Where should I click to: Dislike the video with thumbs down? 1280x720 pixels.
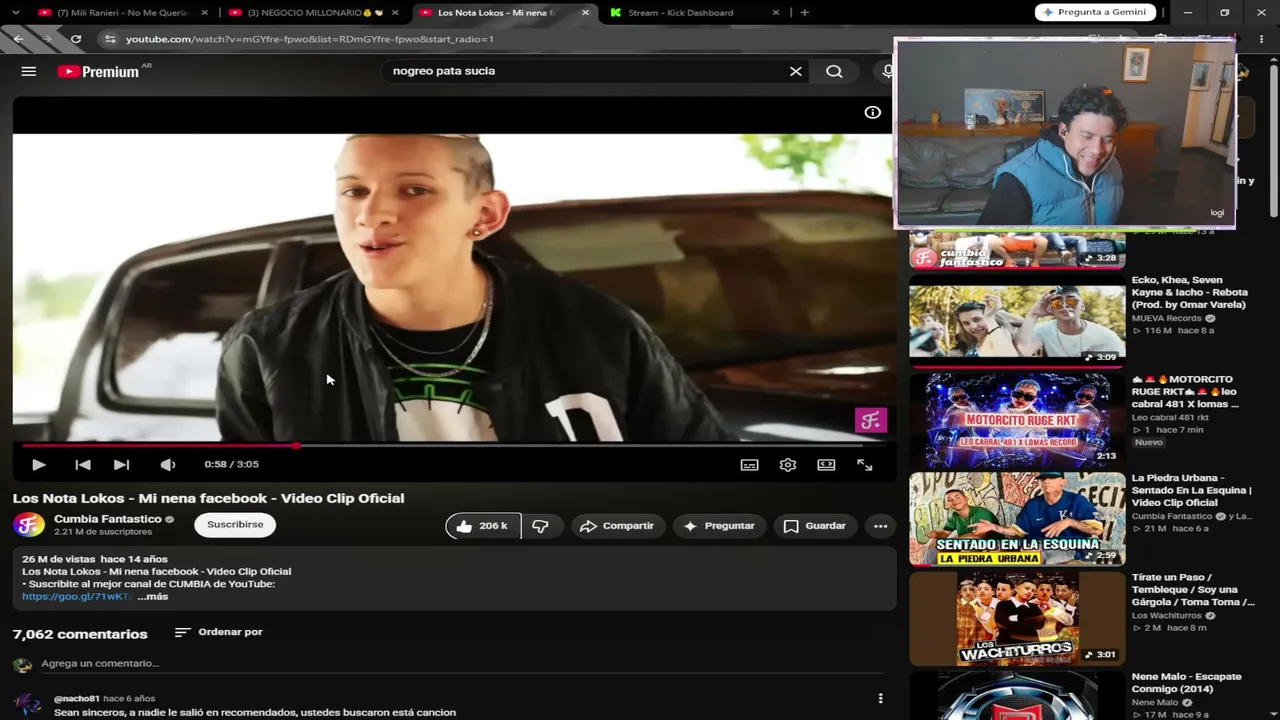point(541,526)
